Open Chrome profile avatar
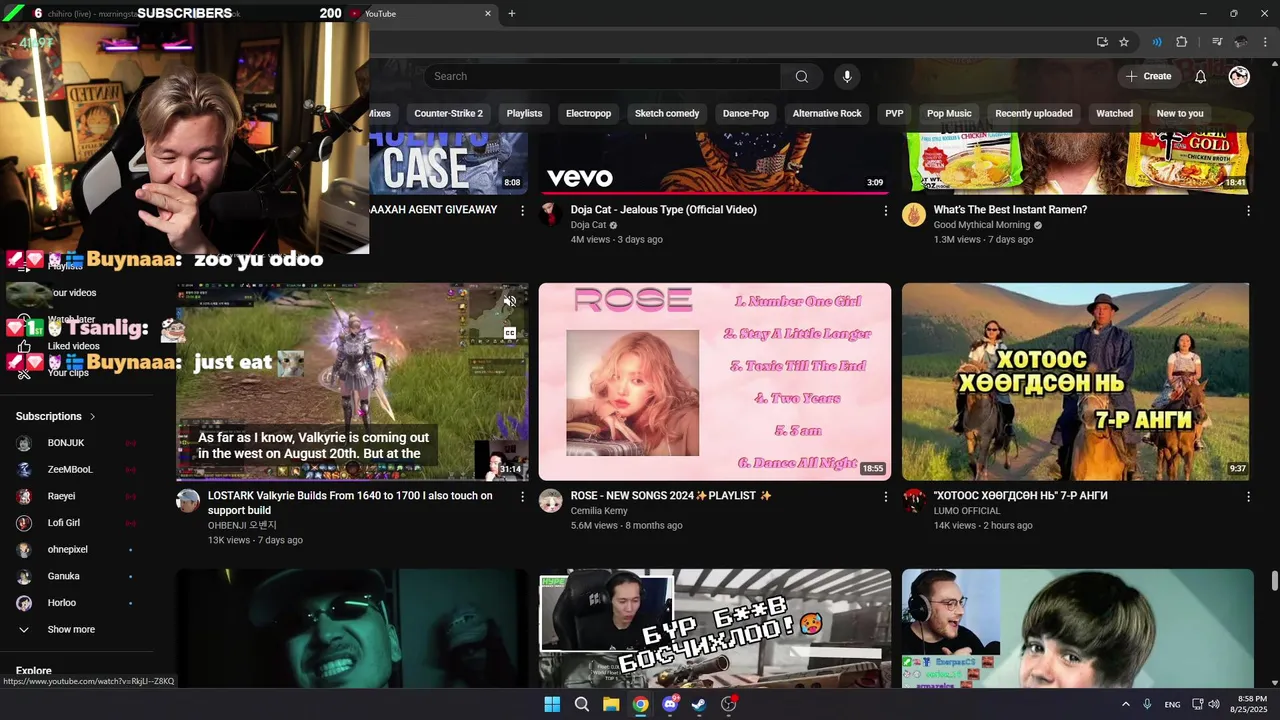The height and width of the screenshot is (720, 1280). pyautogui.click(x=1241, y=42)
